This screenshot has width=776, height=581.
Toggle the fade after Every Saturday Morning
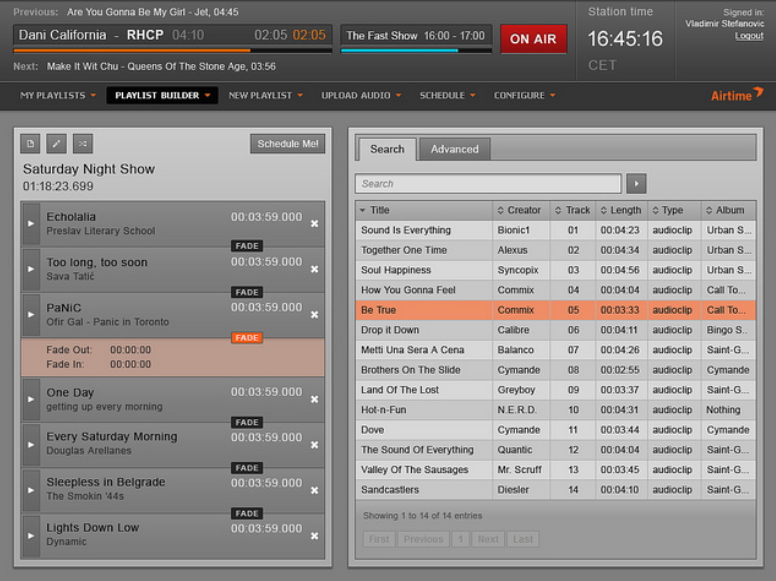pyautogui.click(x=247, y=468)
